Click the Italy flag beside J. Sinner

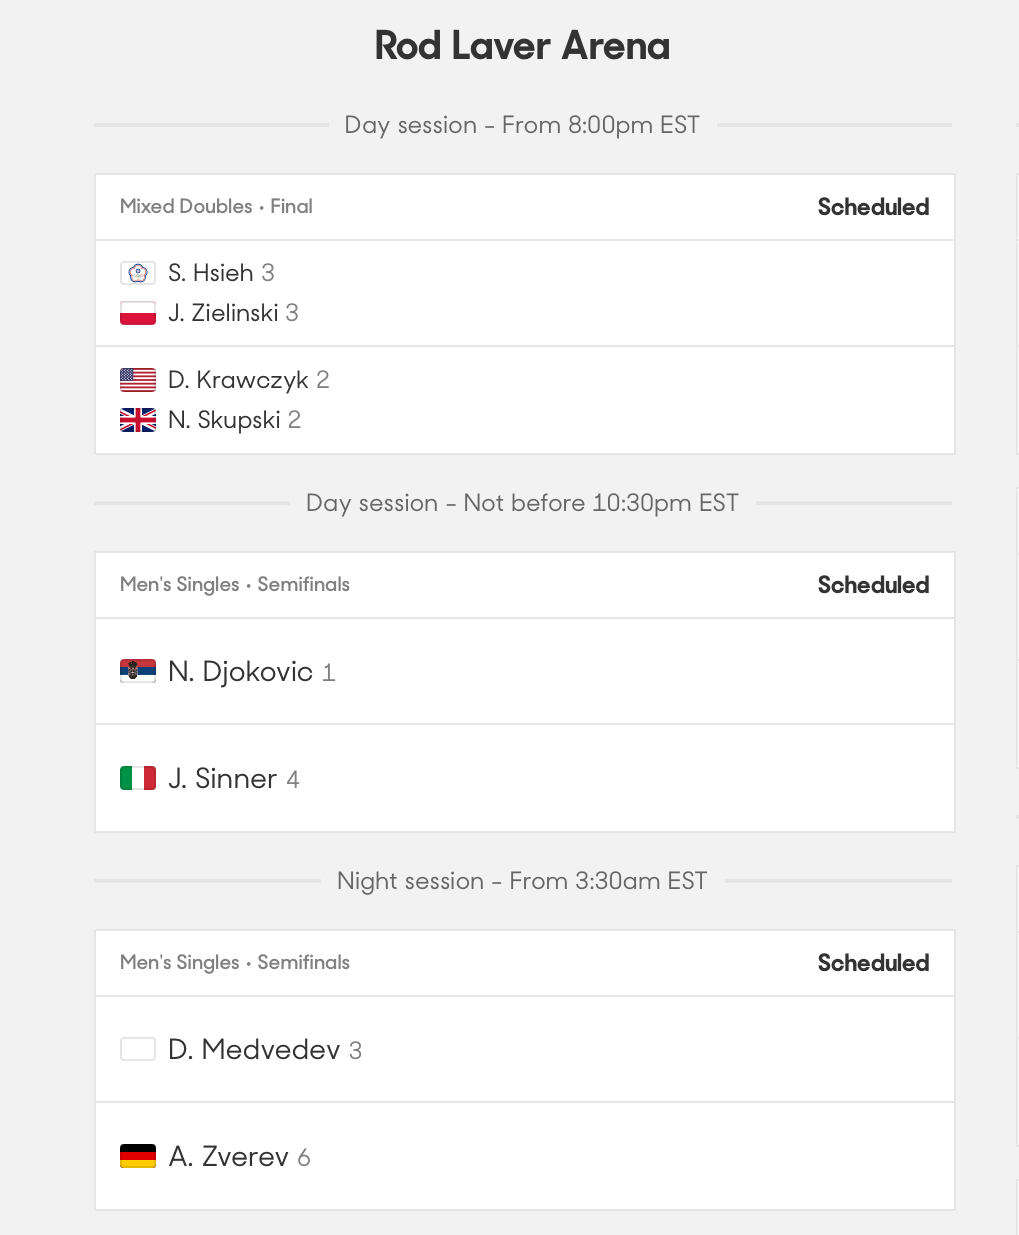[x=138, y=778]
